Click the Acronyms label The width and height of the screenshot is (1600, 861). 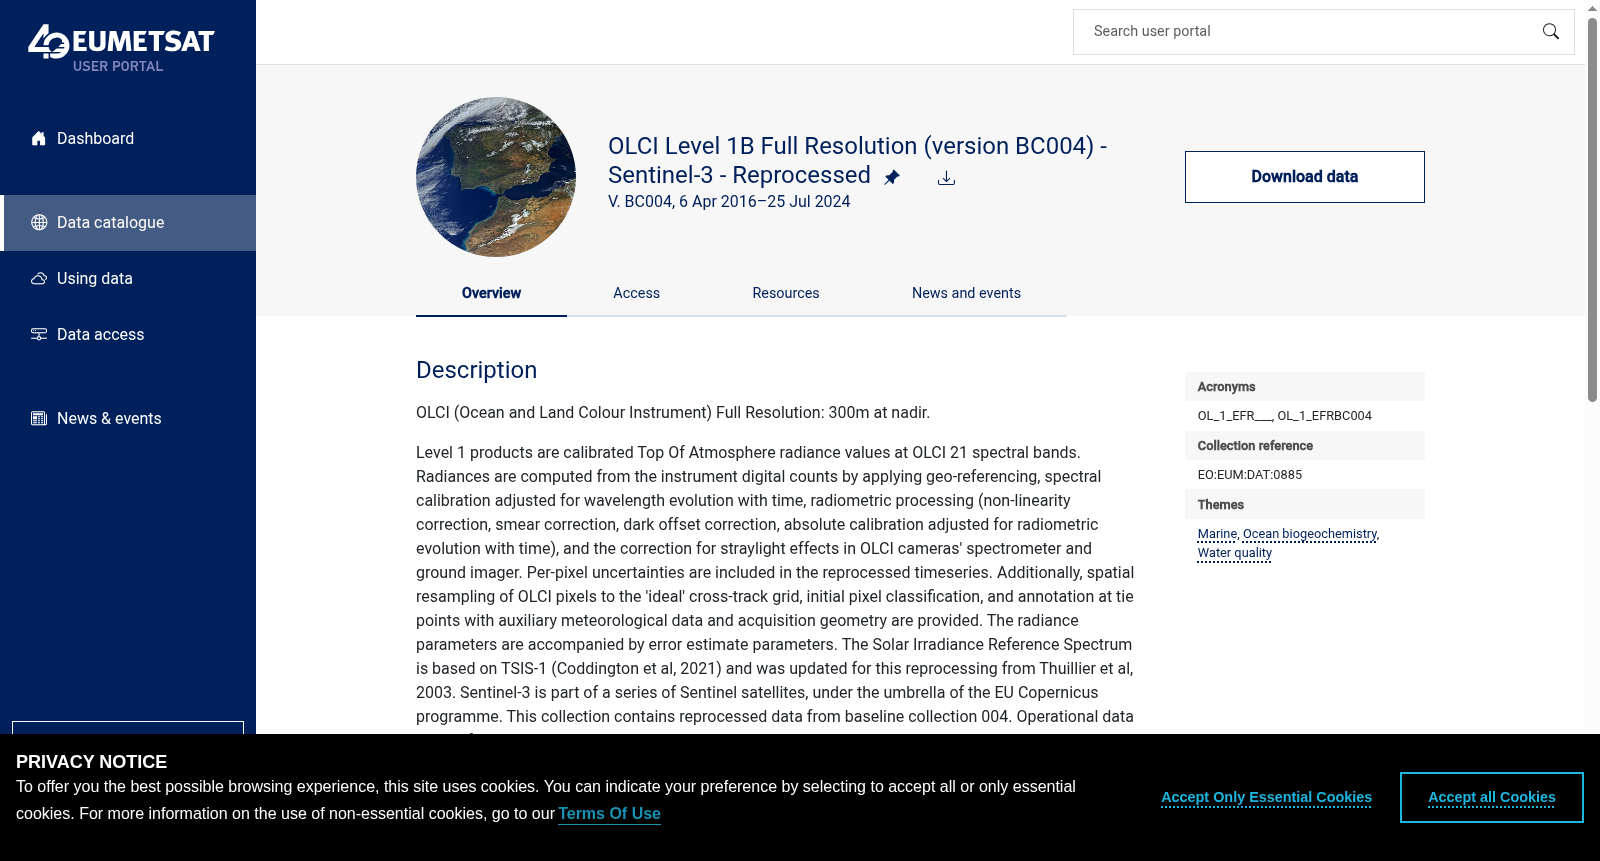[1226, 387]
